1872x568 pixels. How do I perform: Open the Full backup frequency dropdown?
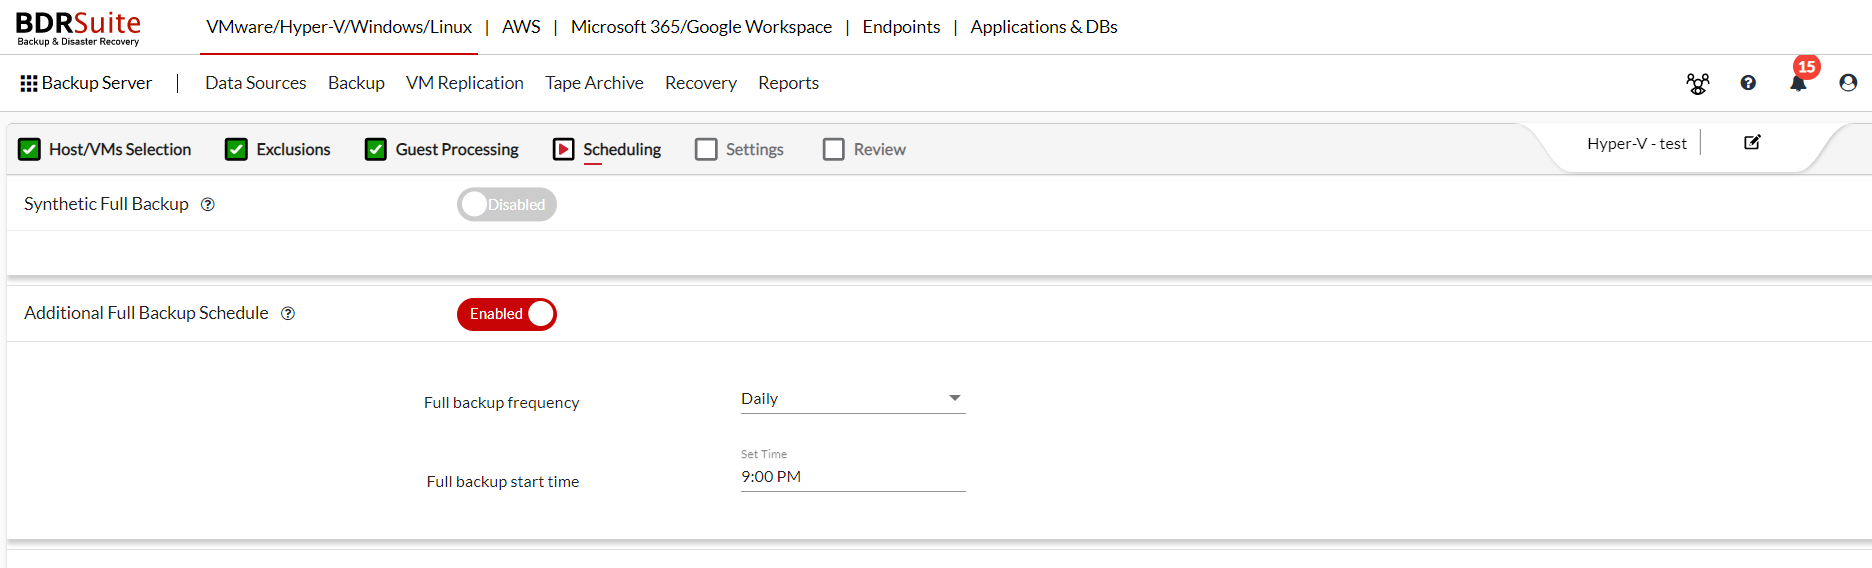click(x=853, y=399)
